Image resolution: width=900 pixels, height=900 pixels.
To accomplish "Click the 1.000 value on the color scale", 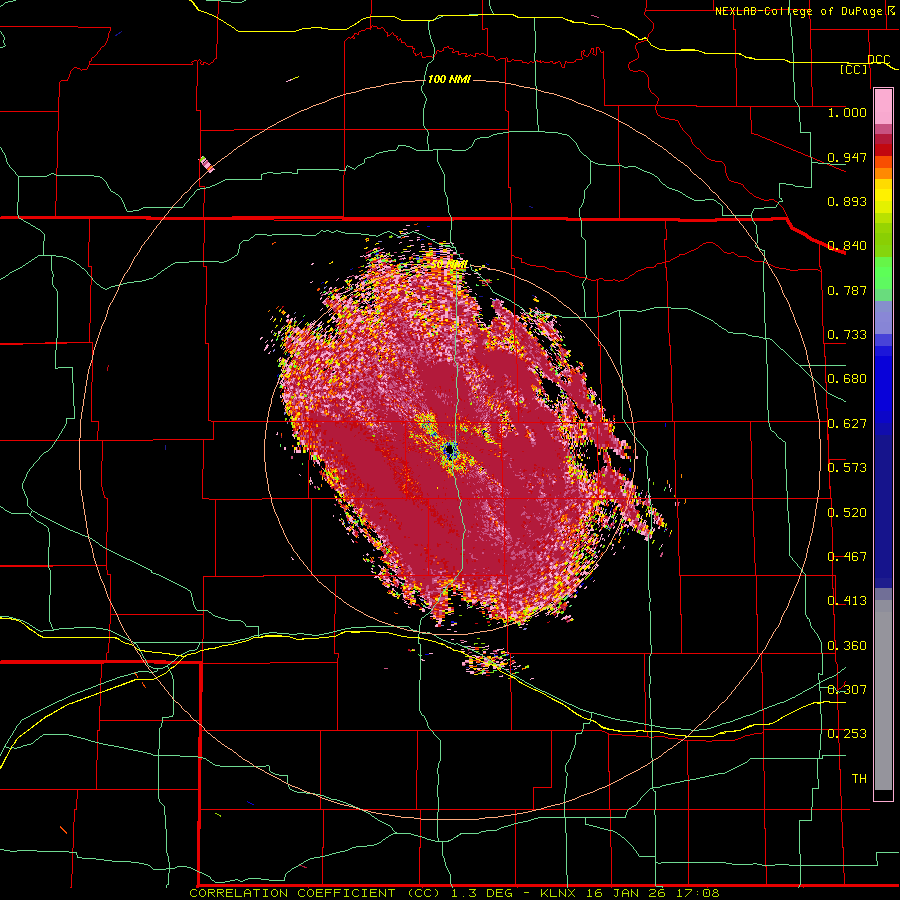I will [847, 112].
